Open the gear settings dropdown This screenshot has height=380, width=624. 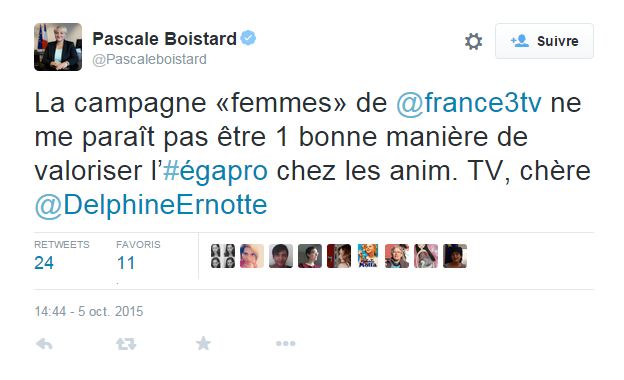[473, 41]
